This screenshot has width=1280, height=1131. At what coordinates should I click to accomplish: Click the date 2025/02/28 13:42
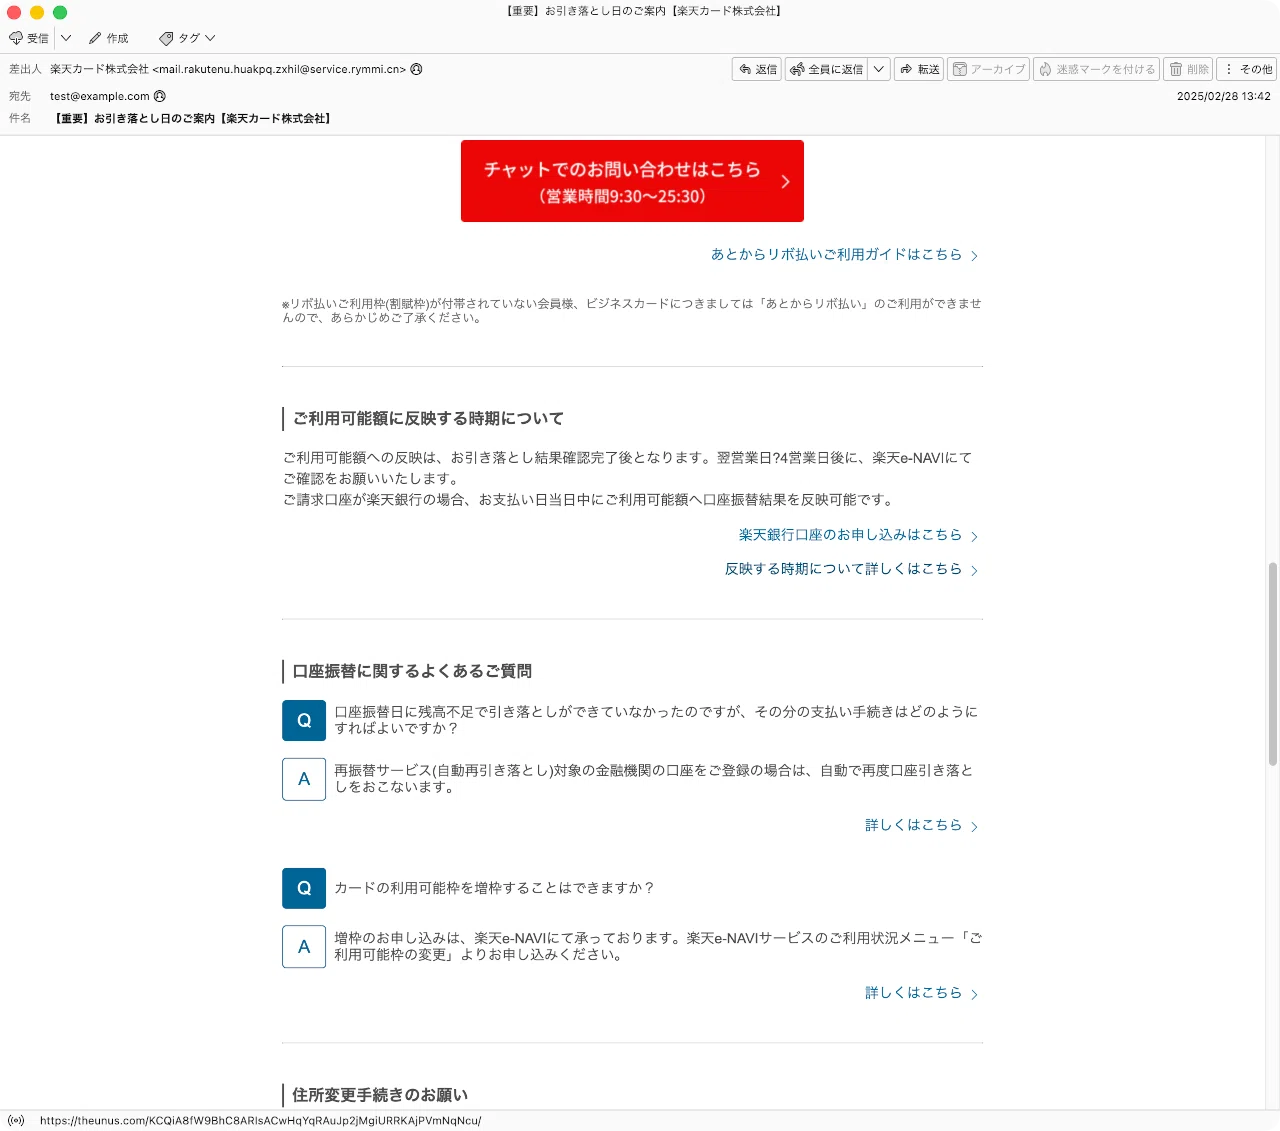(x=1224, y=96)
